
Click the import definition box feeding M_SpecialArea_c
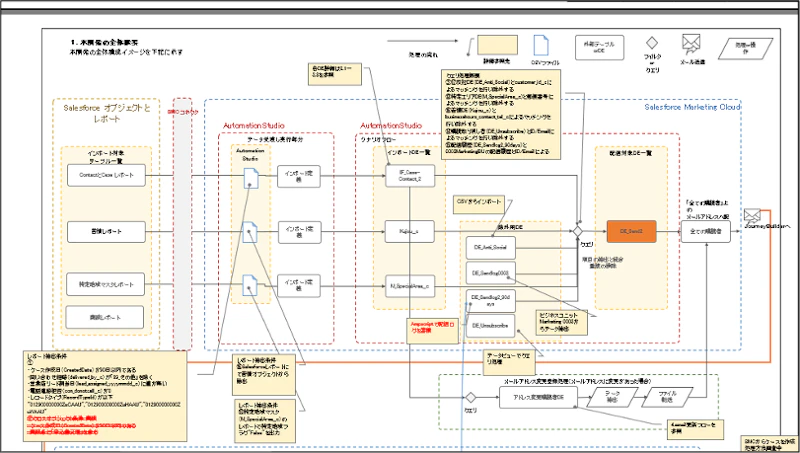click(x=299, y=285)
